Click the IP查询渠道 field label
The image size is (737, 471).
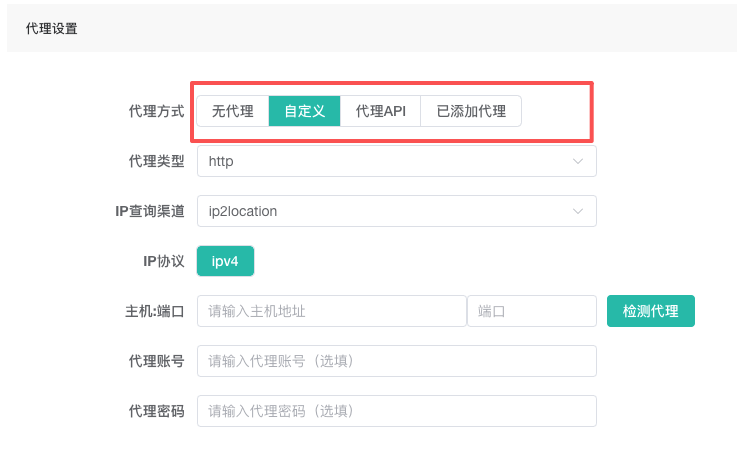150,211
